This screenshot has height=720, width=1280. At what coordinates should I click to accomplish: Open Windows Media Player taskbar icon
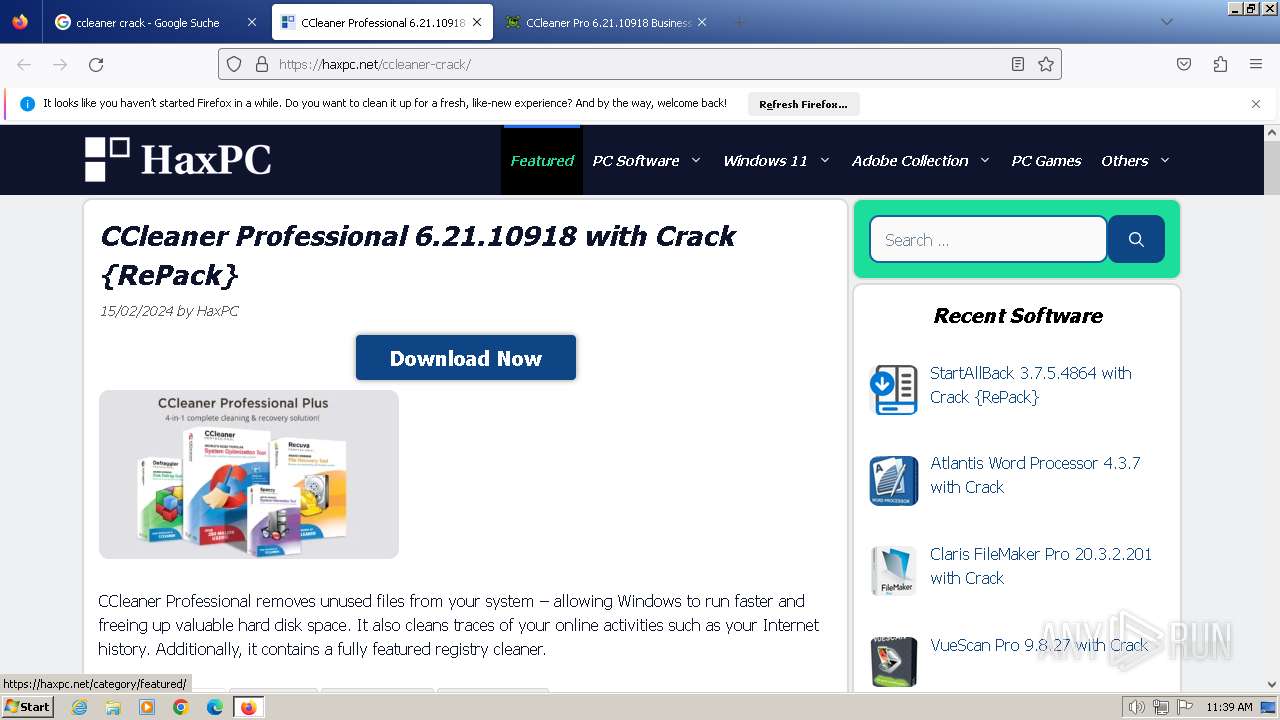tap(147, 707)
